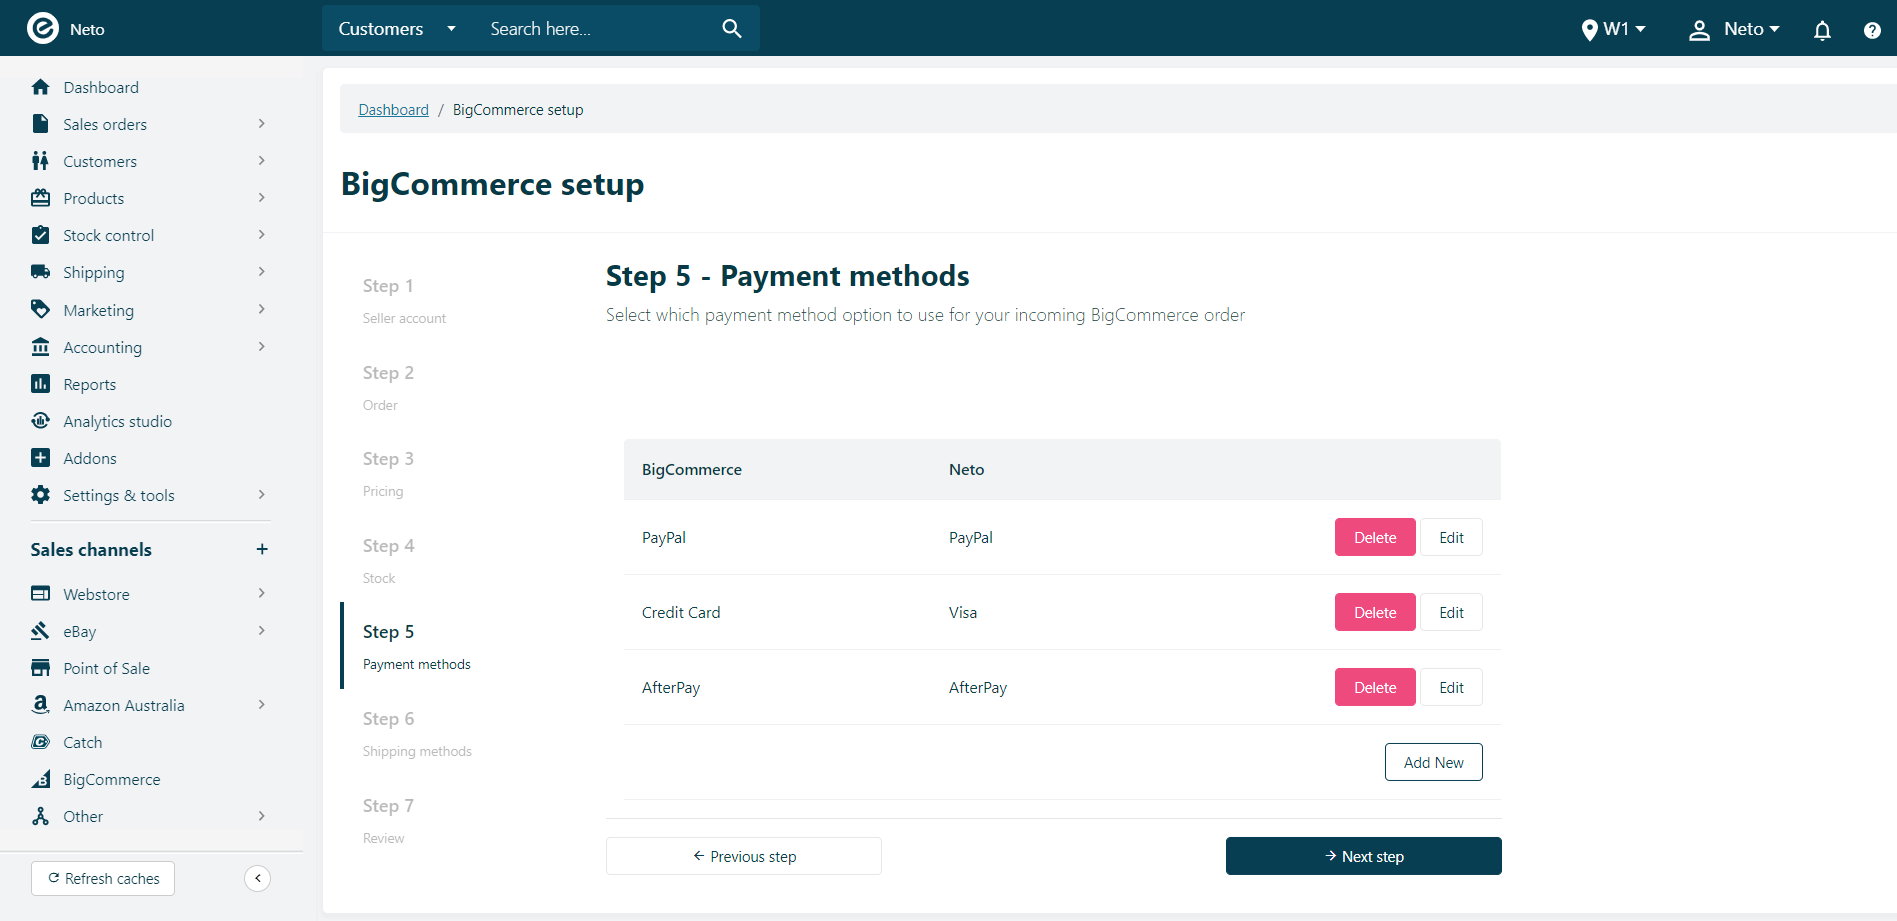This screenshot has height=921, width=1897.
Task: Collapse the sidebar with the arrow button
Action: tap(258, 878)
